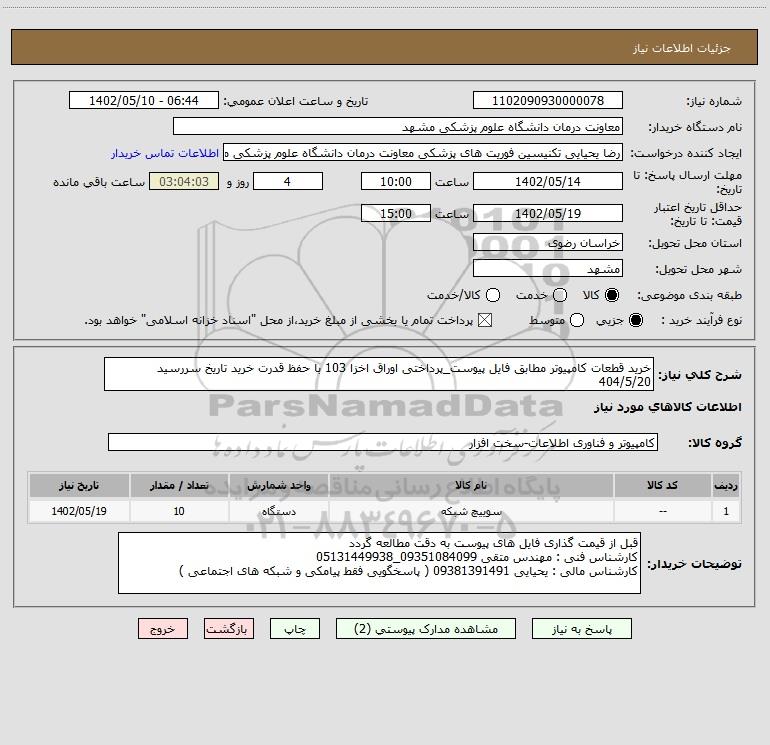Click the 1402/05/19 validity date field
The height and width of the screenshot is (745, 770).
[x=548, y=213]
